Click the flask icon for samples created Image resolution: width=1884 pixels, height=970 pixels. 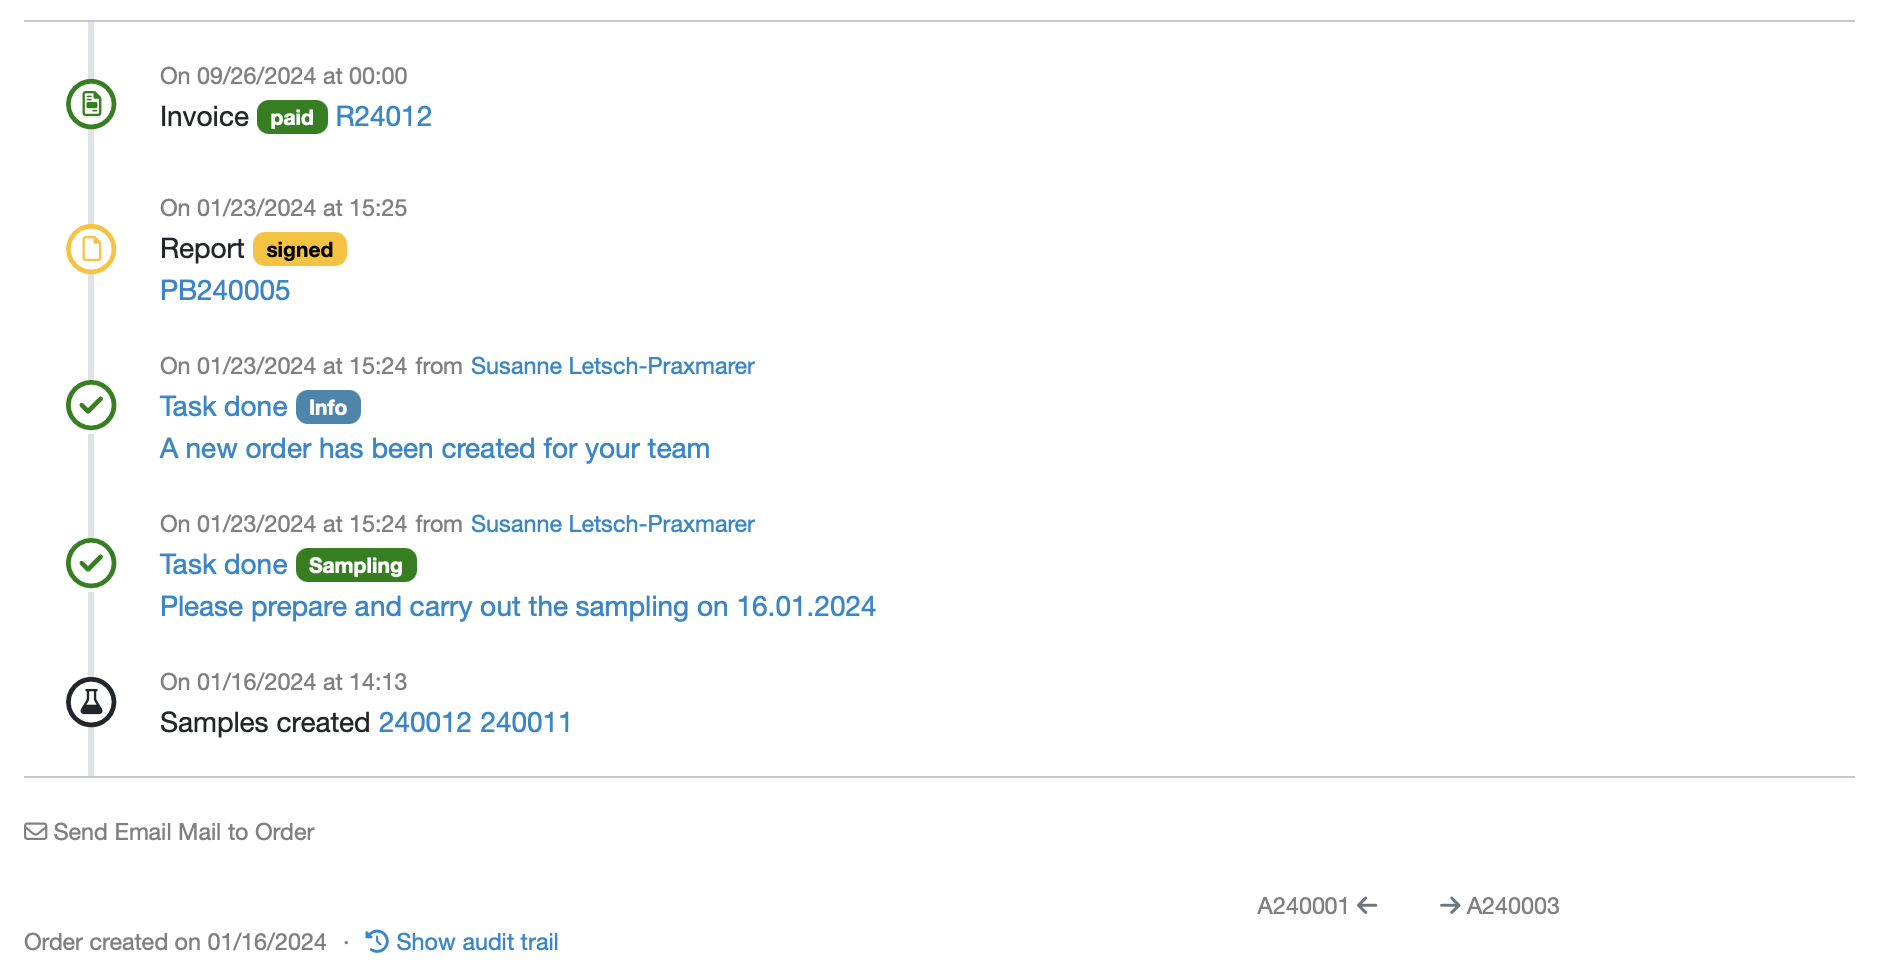[91, 702]
